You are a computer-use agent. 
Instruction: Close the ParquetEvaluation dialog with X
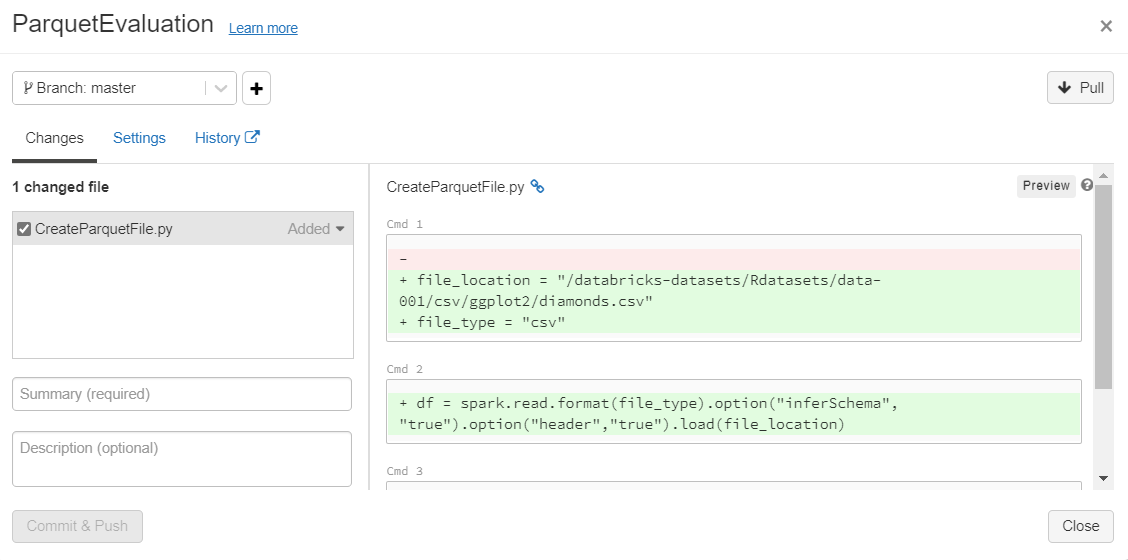1106,26
